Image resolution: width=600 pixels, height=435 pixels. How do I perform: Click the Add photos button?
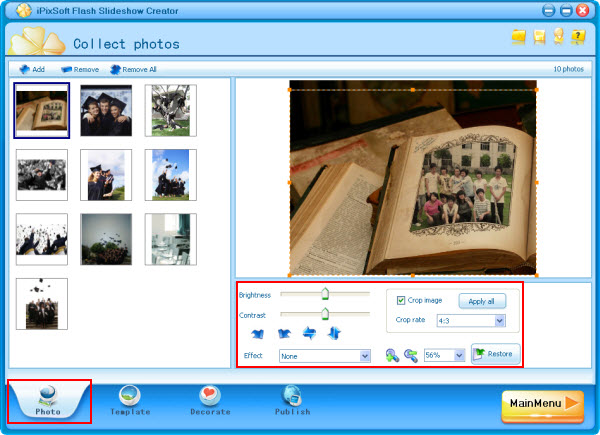pyautogui.click(x=32, y=69)
